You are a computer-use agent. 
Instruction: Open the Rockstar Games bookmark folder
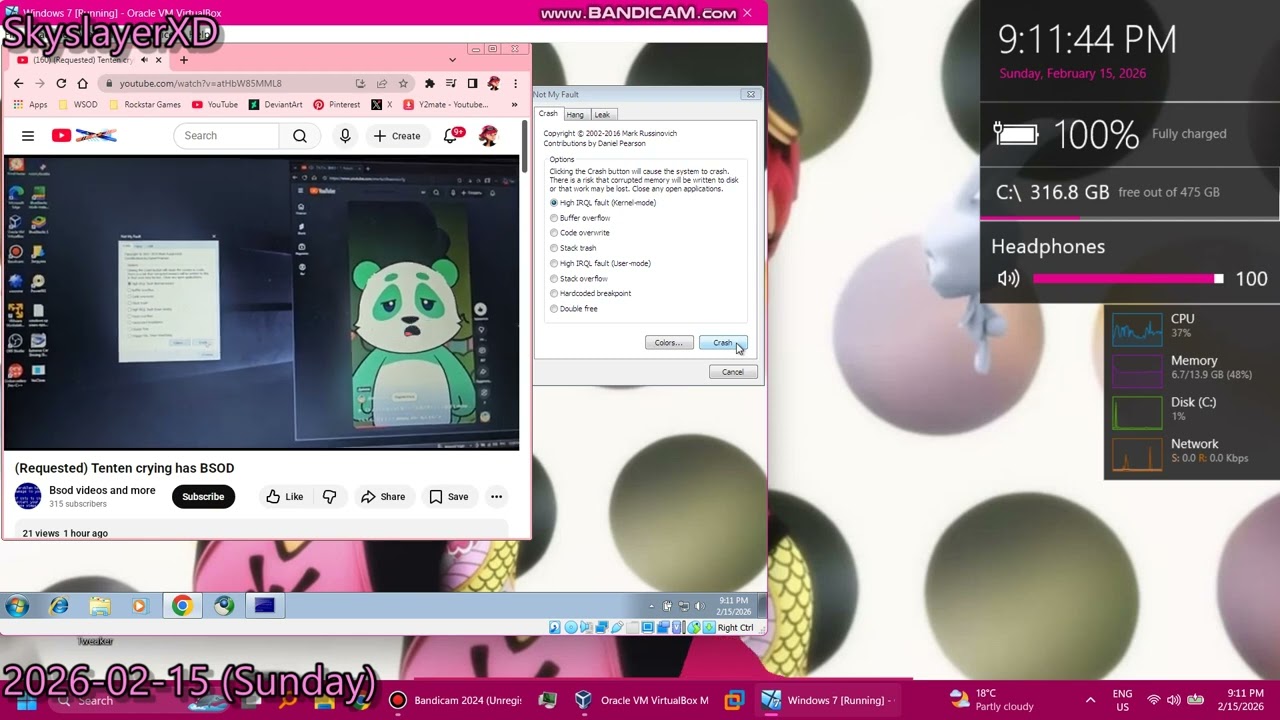144,105
